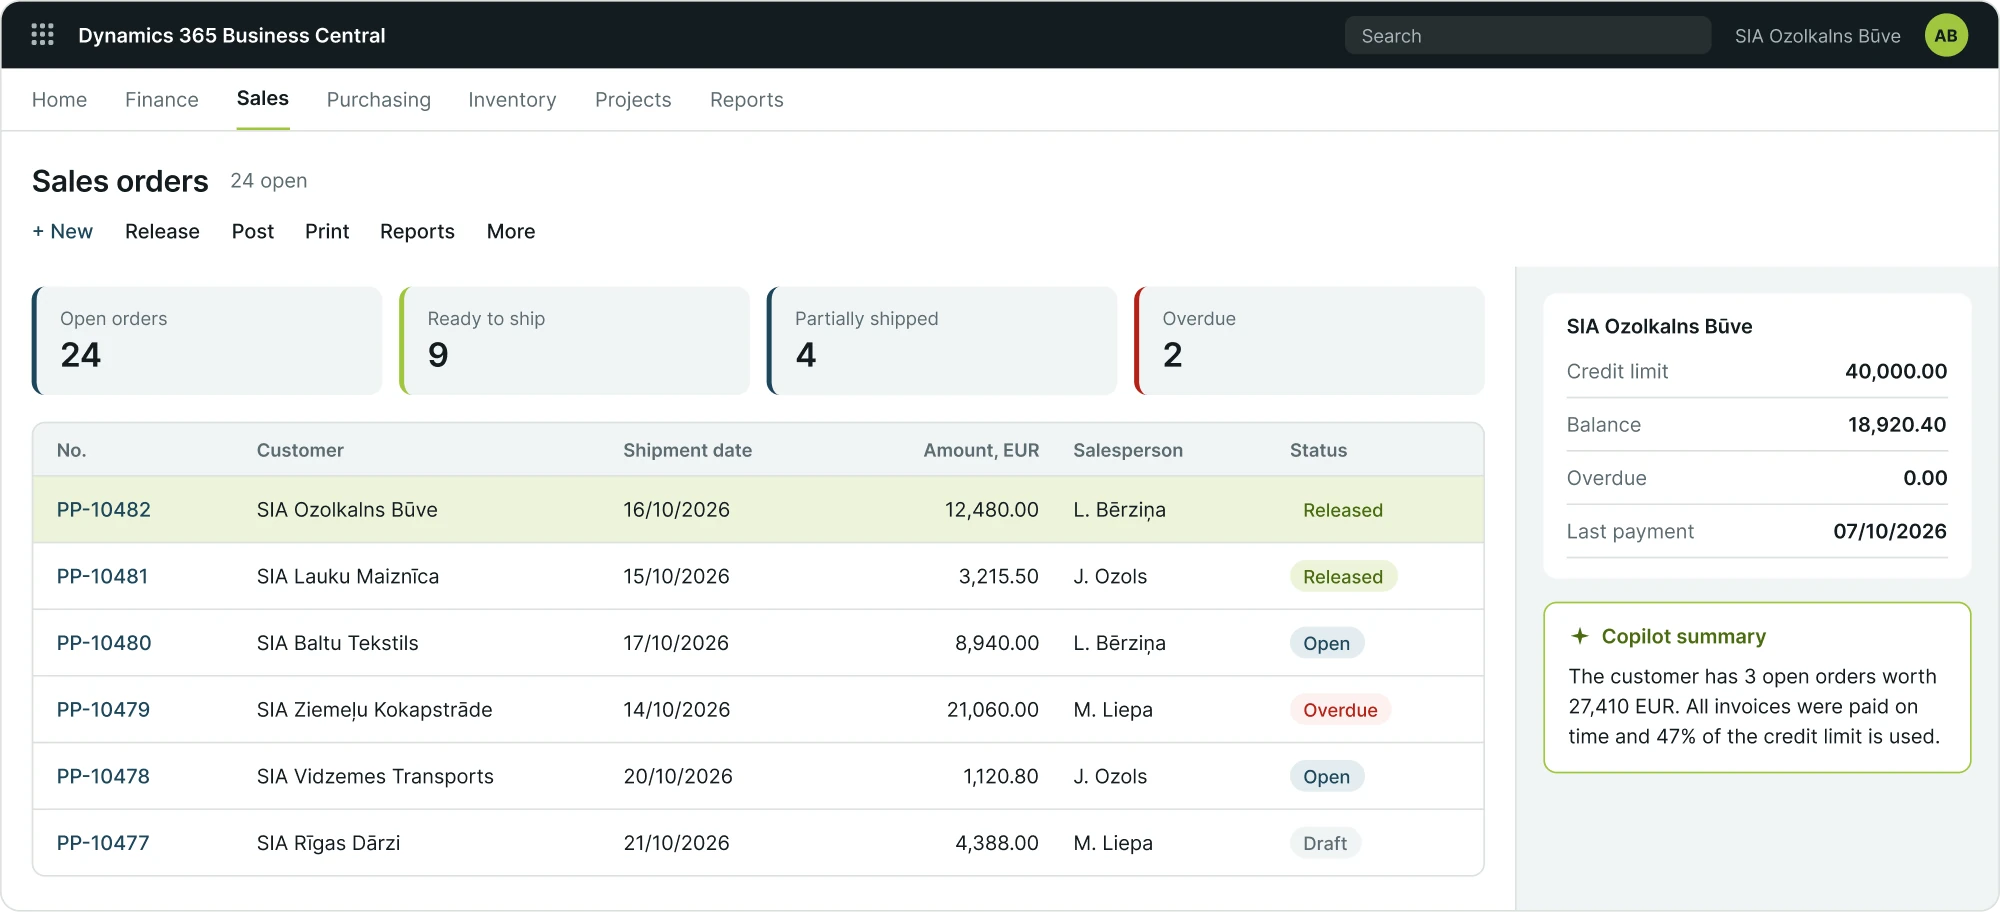The width and height of the screenshot is (2000, 912).
Task: Create a new sales order with + New
Action: (62, 231)
